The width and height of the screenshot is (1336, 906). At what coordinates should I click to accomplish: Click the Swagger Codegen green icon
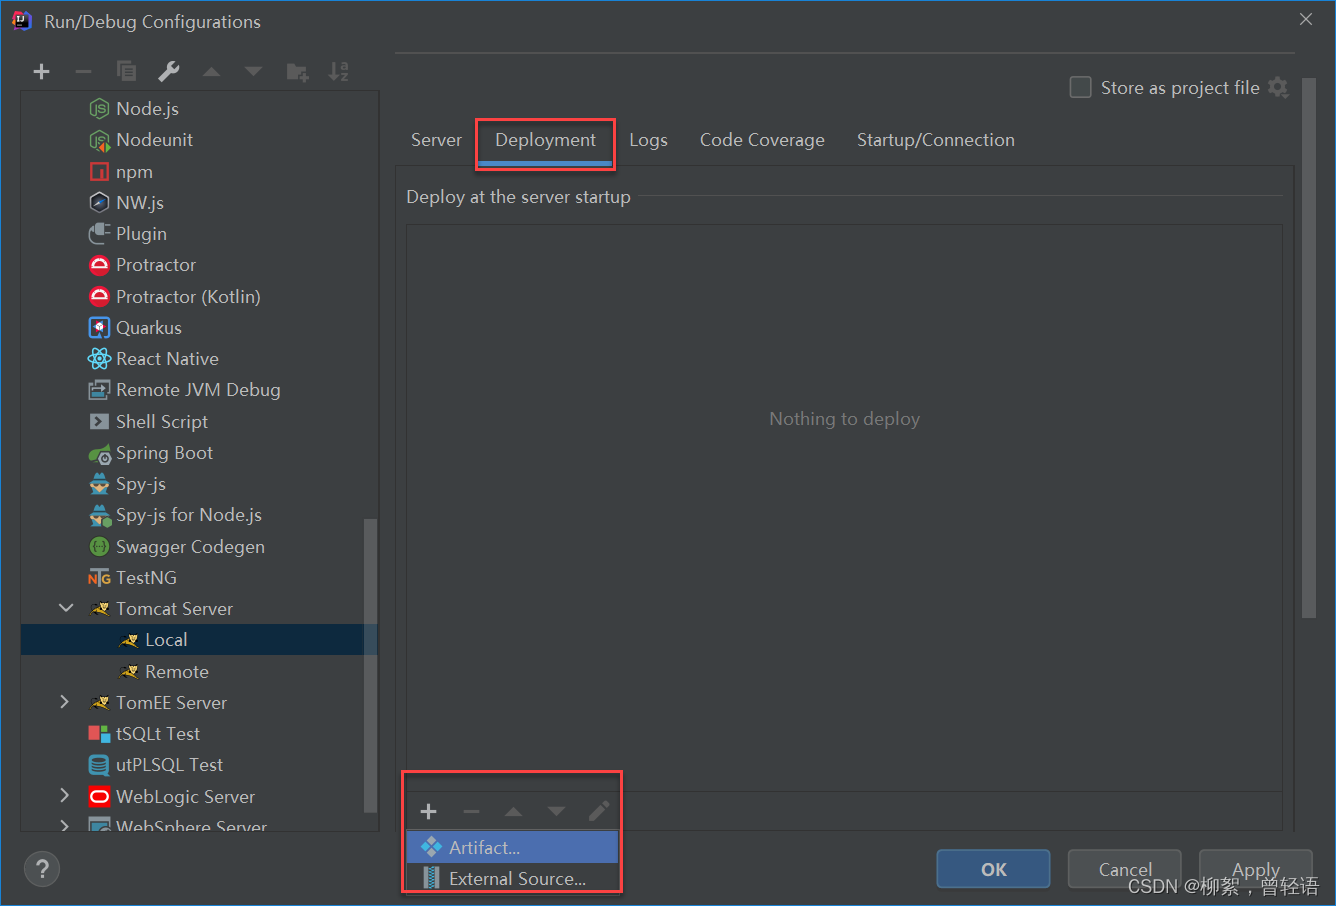coord(99,547)
